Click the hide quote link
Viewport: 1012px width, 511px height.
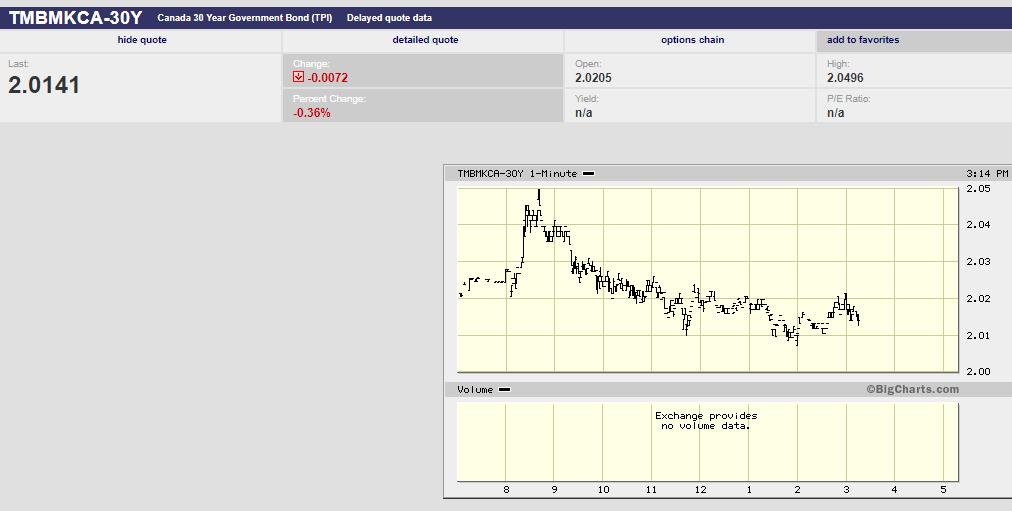click(x=142, y=40)
